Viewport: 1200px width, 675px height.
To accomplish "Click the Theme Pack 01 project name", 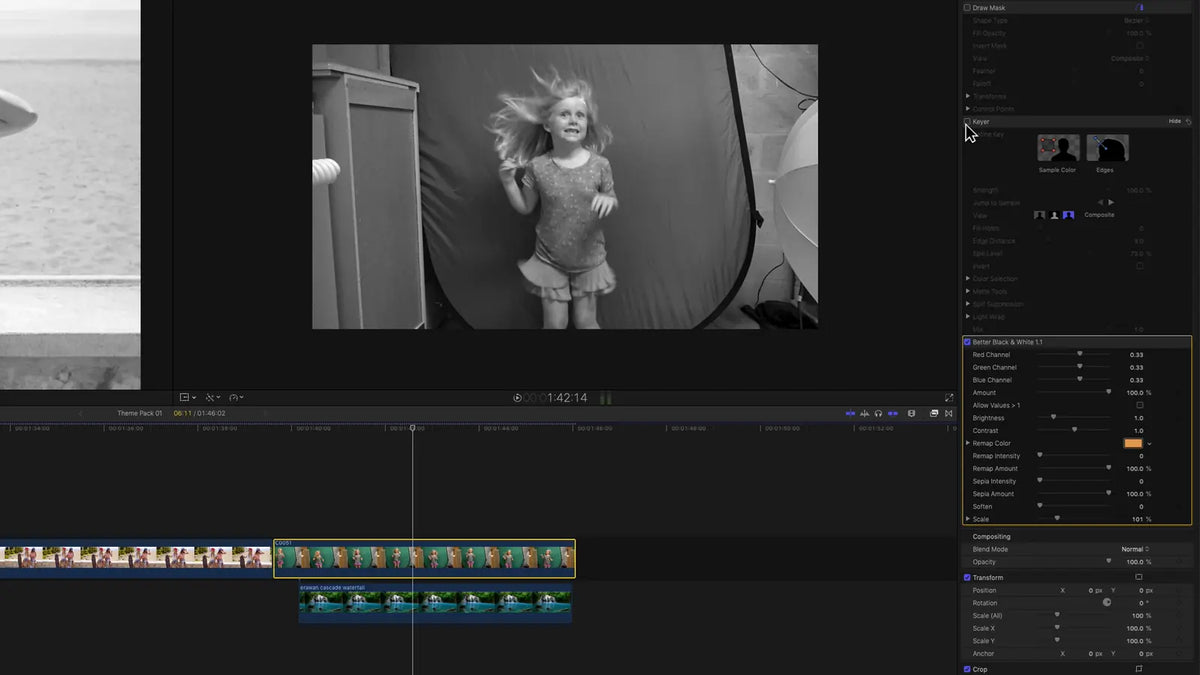I will 139,413.
